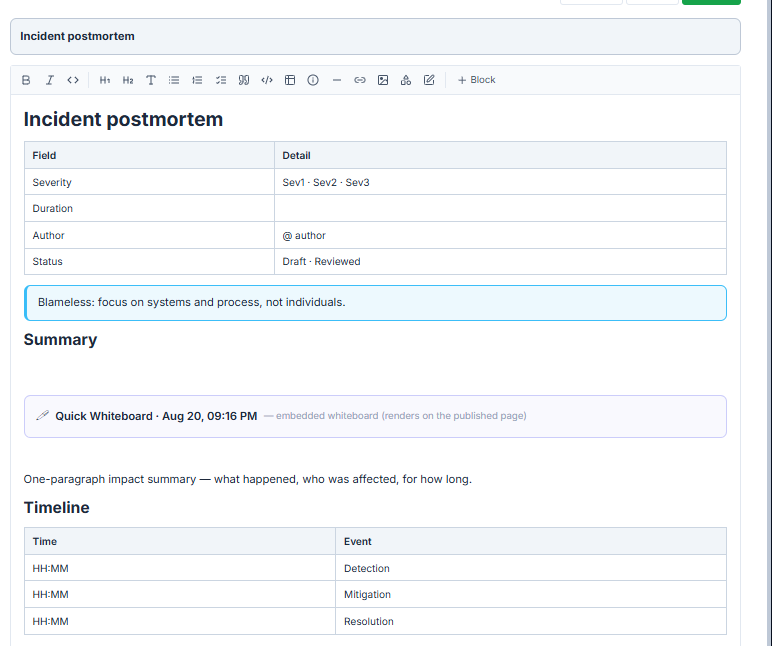This screenshot has height=646, width=772.
Task: Insert a checklist
Action: (221, 80)
